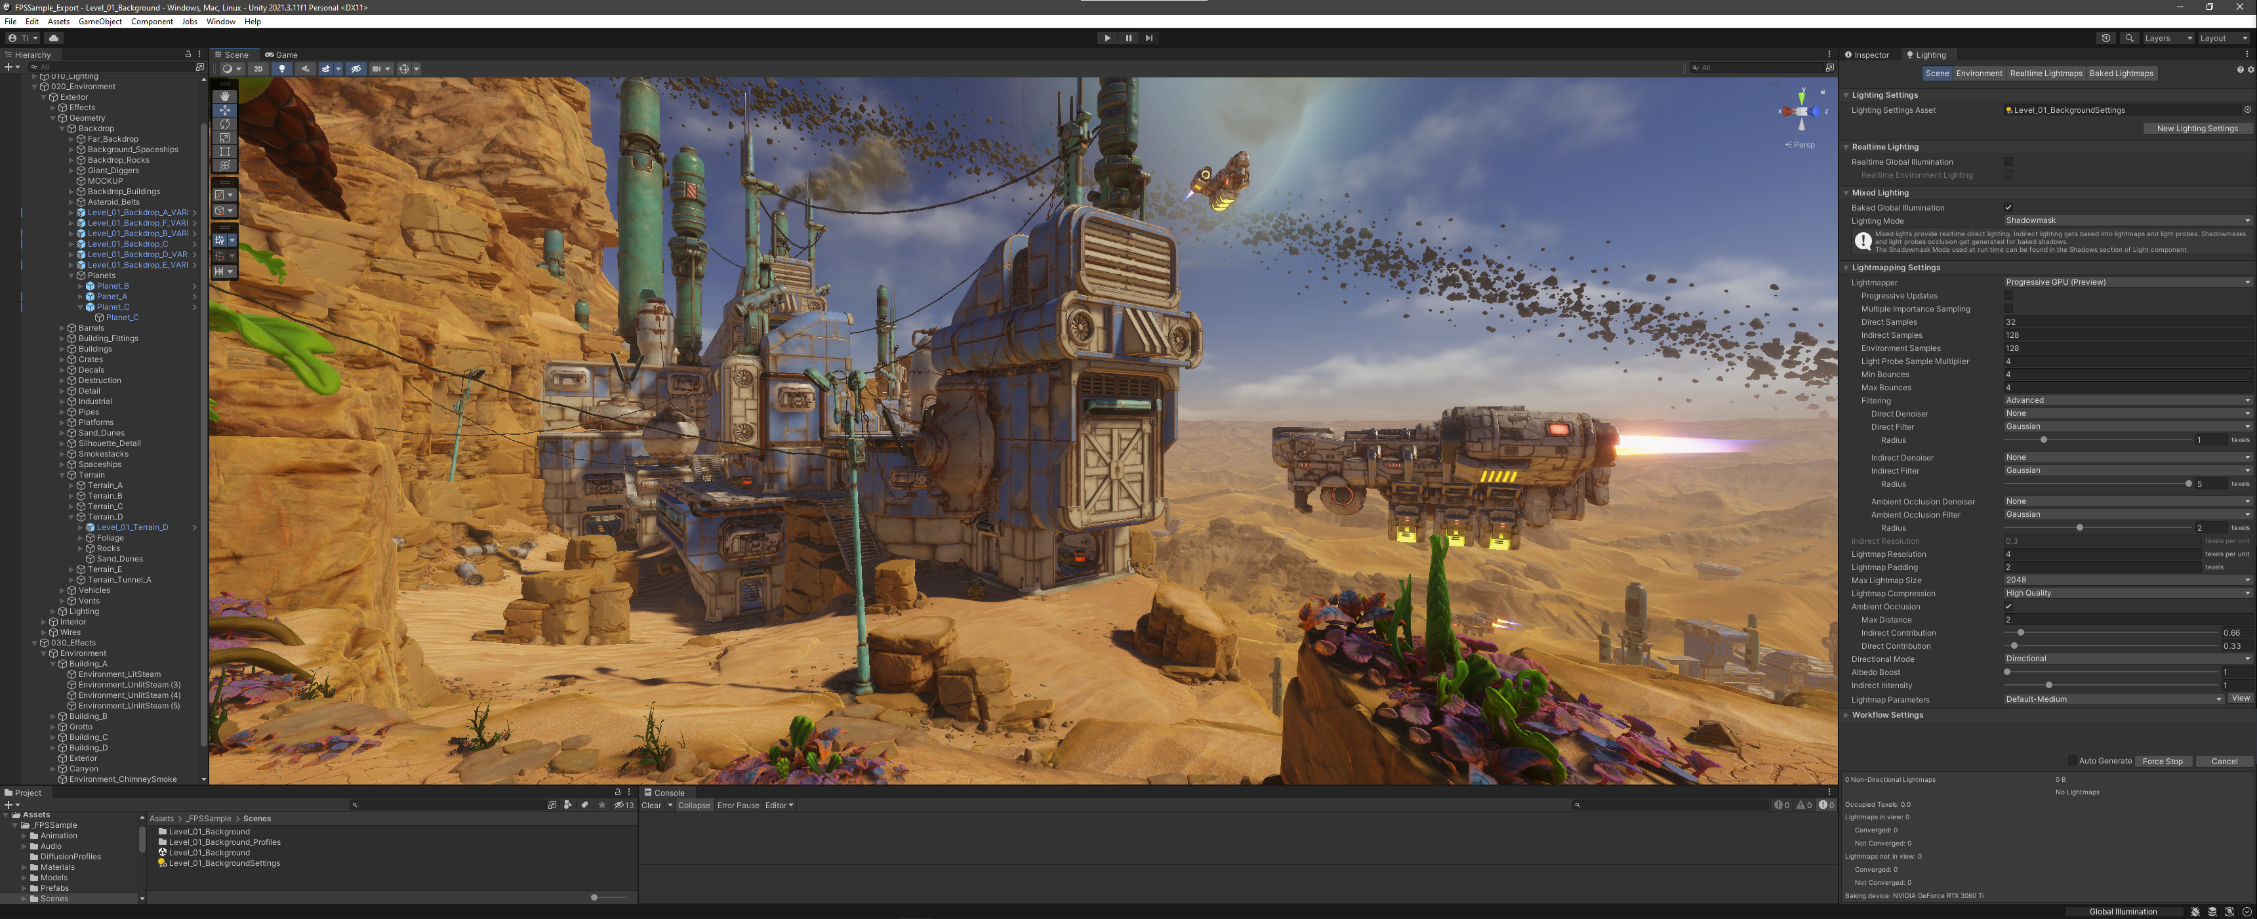Click the Project favorites star icon
This screenshot has width=2257, height=919.
(602, 804)
